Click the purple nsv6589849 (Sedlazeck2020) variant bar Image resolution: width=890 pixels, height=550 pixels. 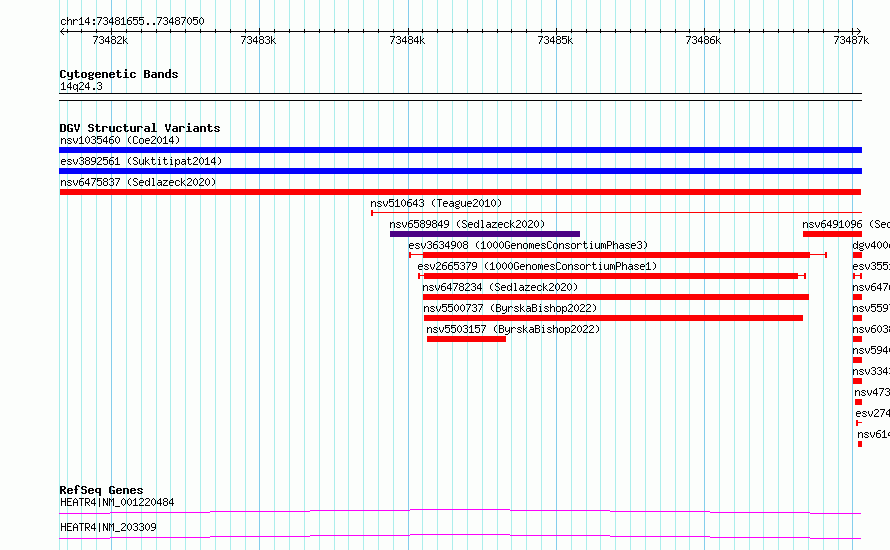tap(485, 234)
